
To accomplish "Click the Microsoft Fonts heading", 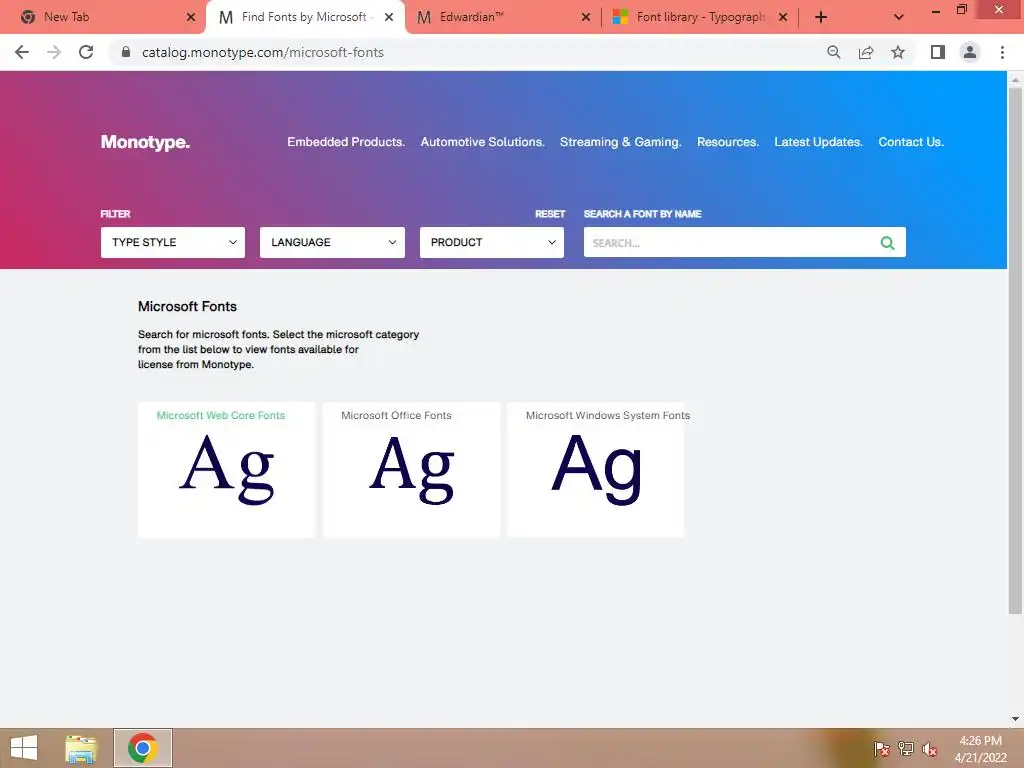I will [x=187, y=306].
